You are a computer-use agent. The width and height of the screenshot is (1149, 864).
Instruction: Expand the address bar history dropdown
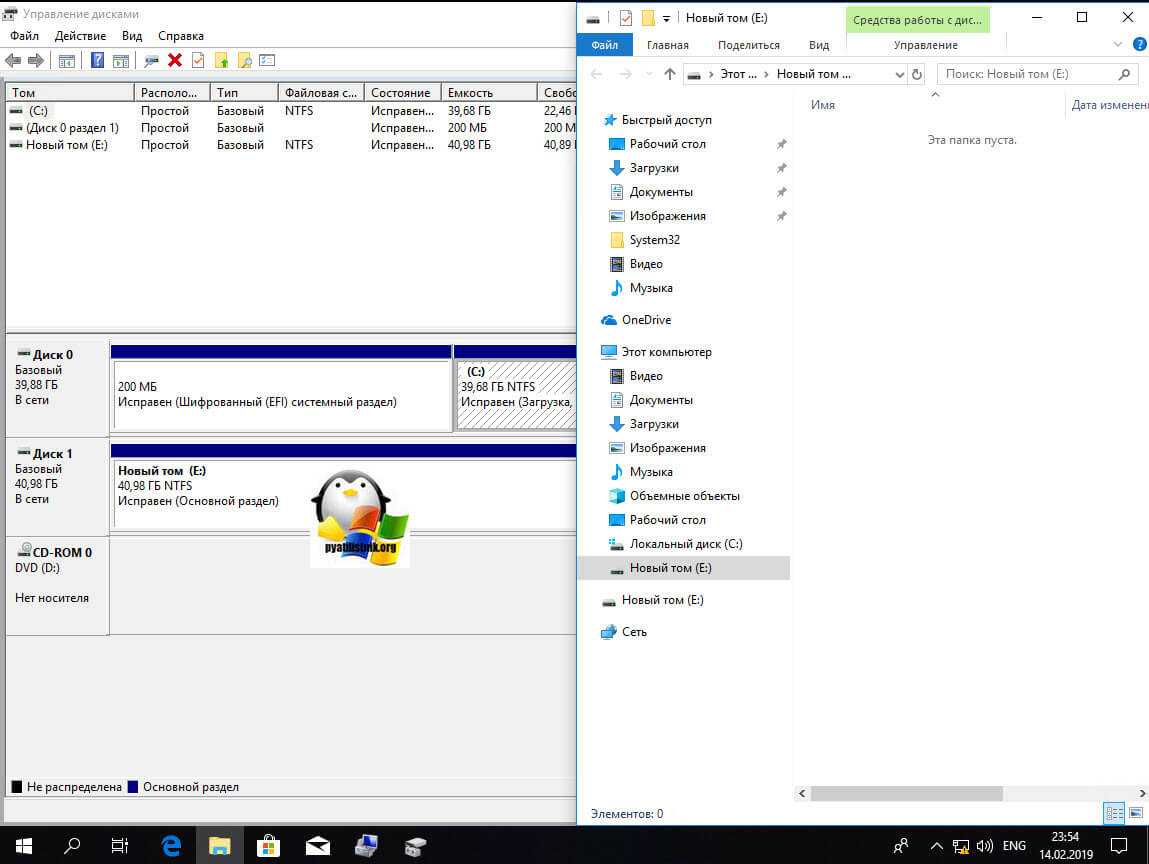click(898, 74)
